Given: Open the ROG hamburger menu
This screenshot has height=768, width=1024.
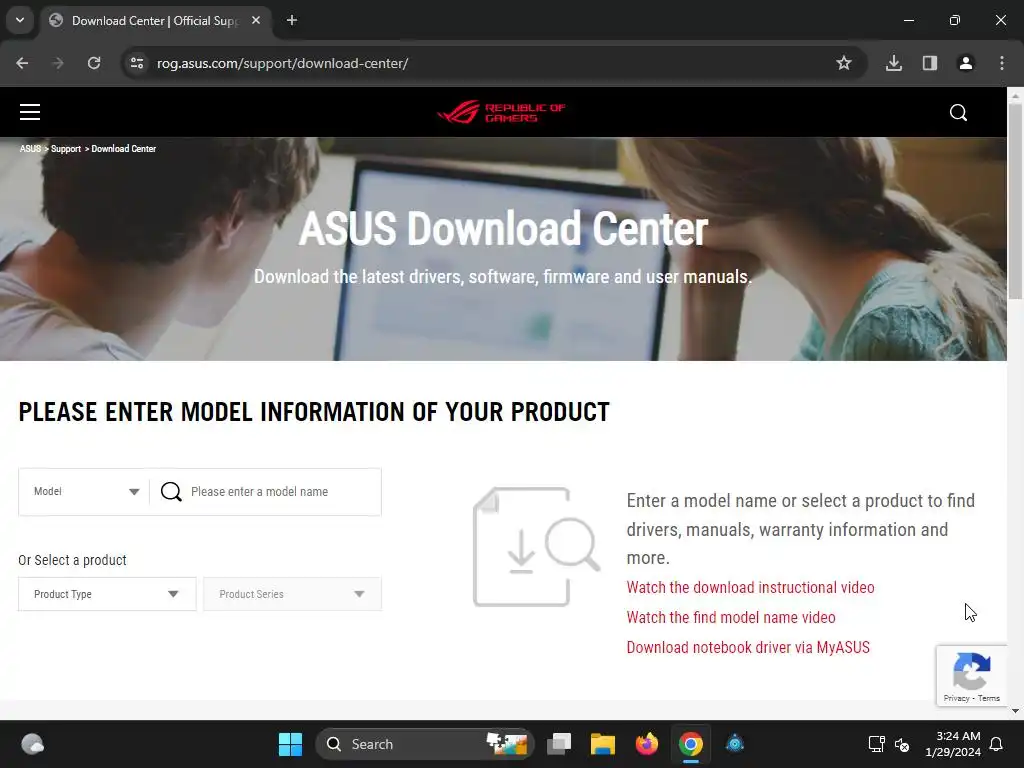Looking at the screenshot, I should pos(30,112).
